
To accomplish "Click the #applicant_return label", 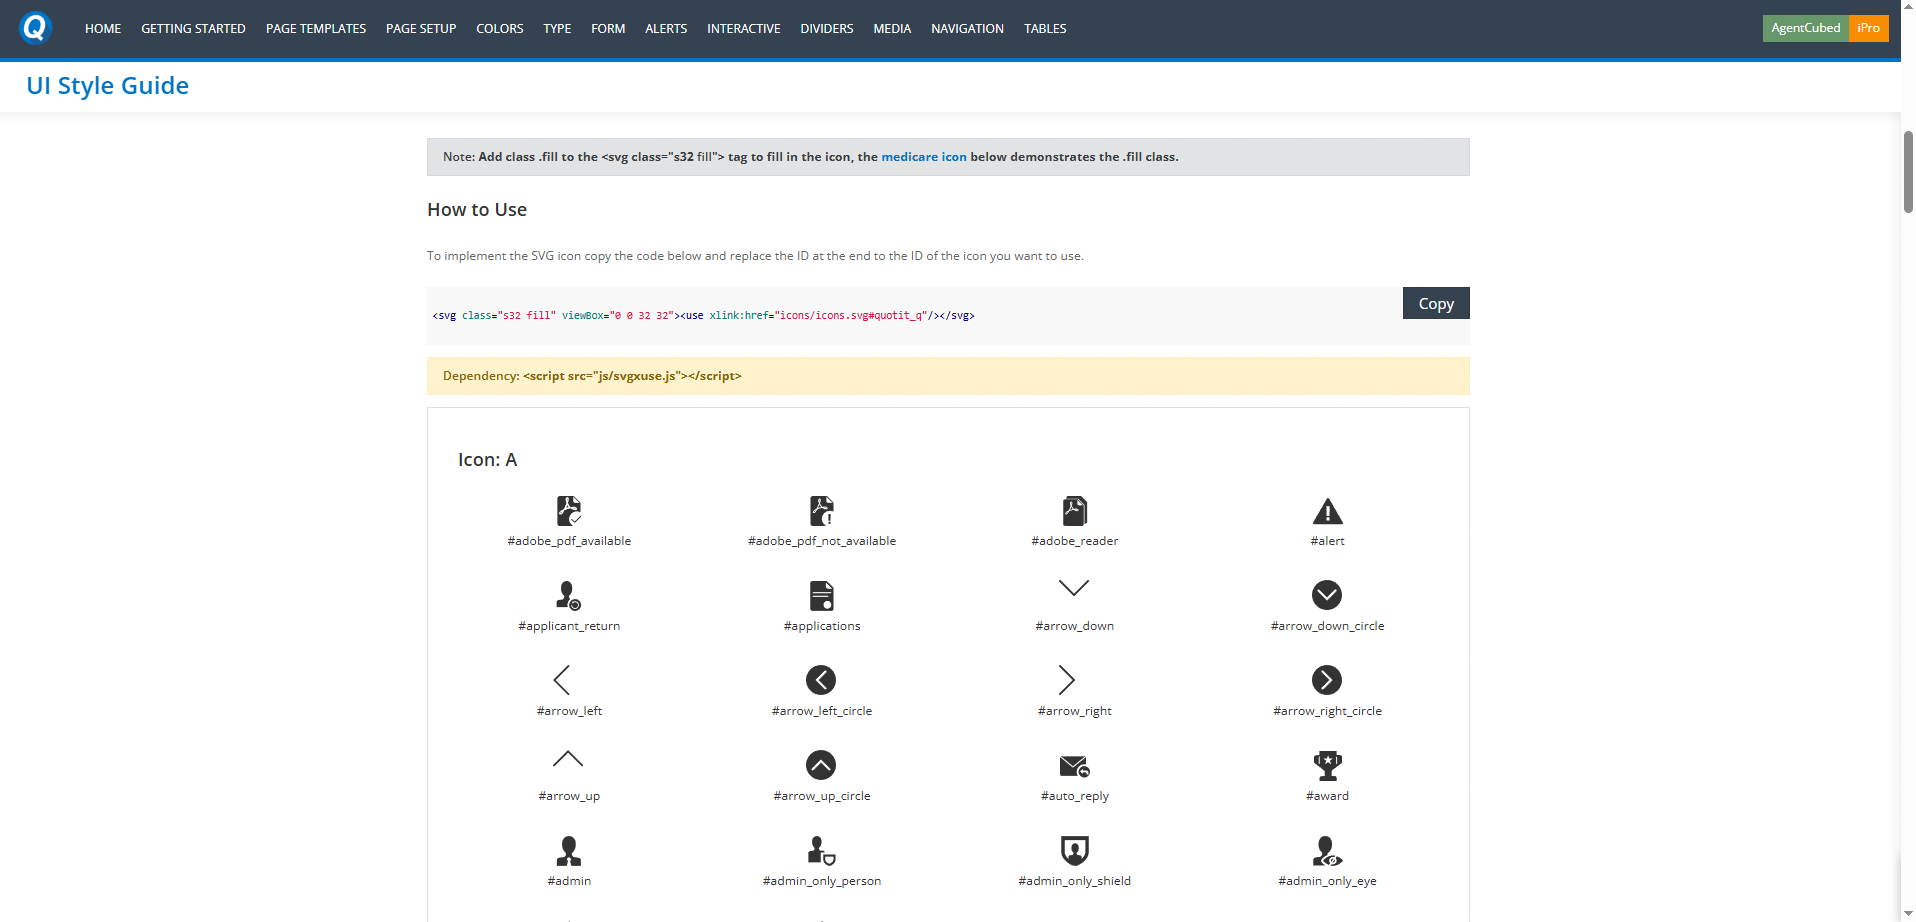I will click(569, 626).
